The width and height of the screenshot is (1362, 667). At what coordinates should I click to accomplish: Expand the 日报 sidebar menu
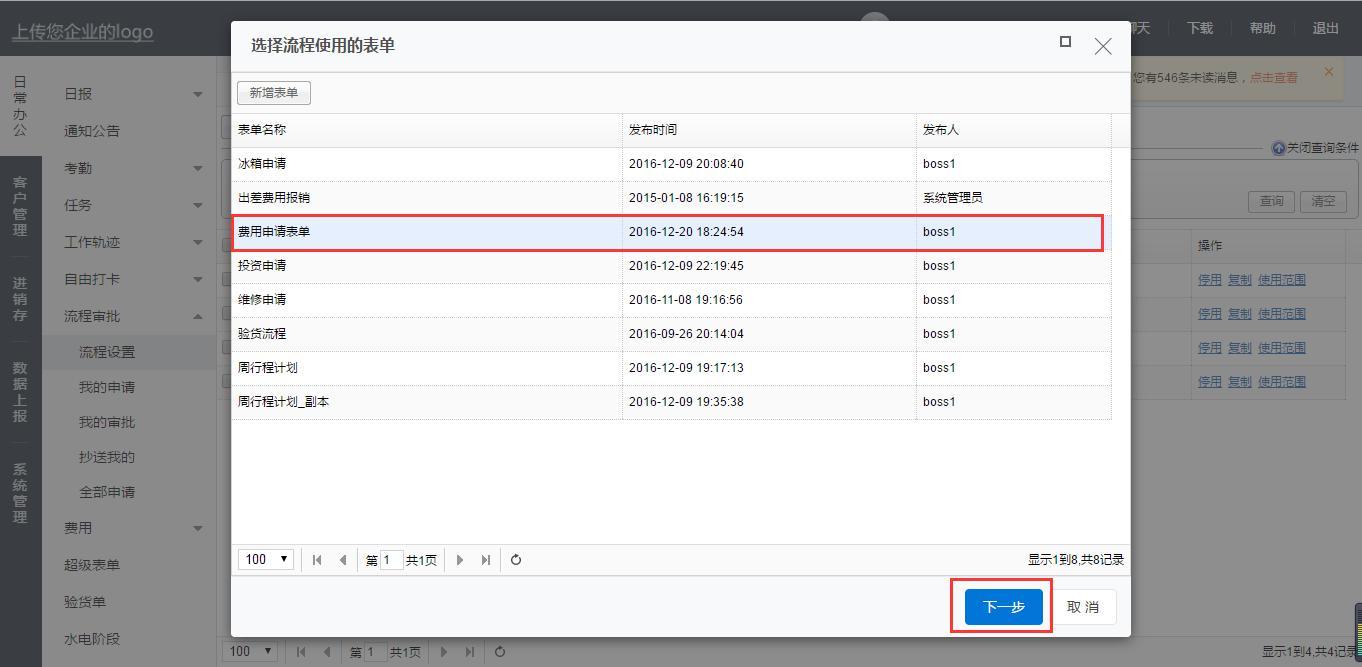point(197,94)
